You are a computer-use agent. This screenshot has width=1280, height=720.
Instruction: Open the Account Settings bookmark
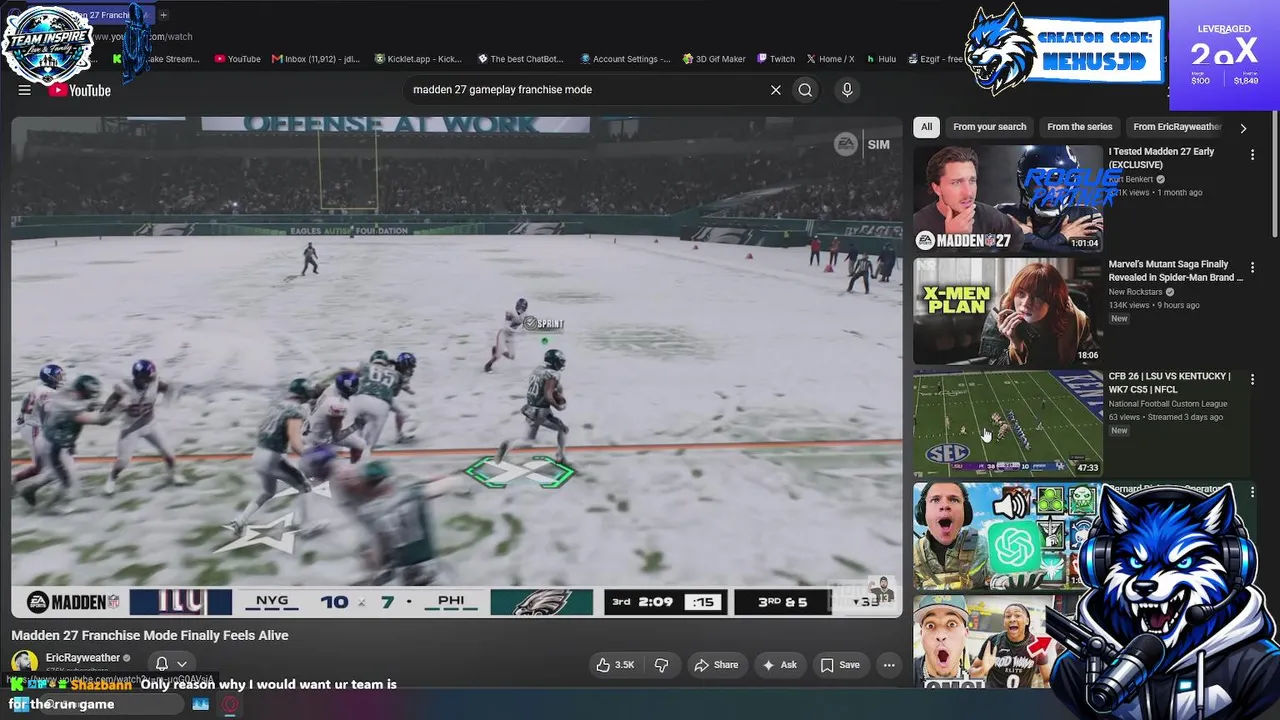[x=625, y=59]
